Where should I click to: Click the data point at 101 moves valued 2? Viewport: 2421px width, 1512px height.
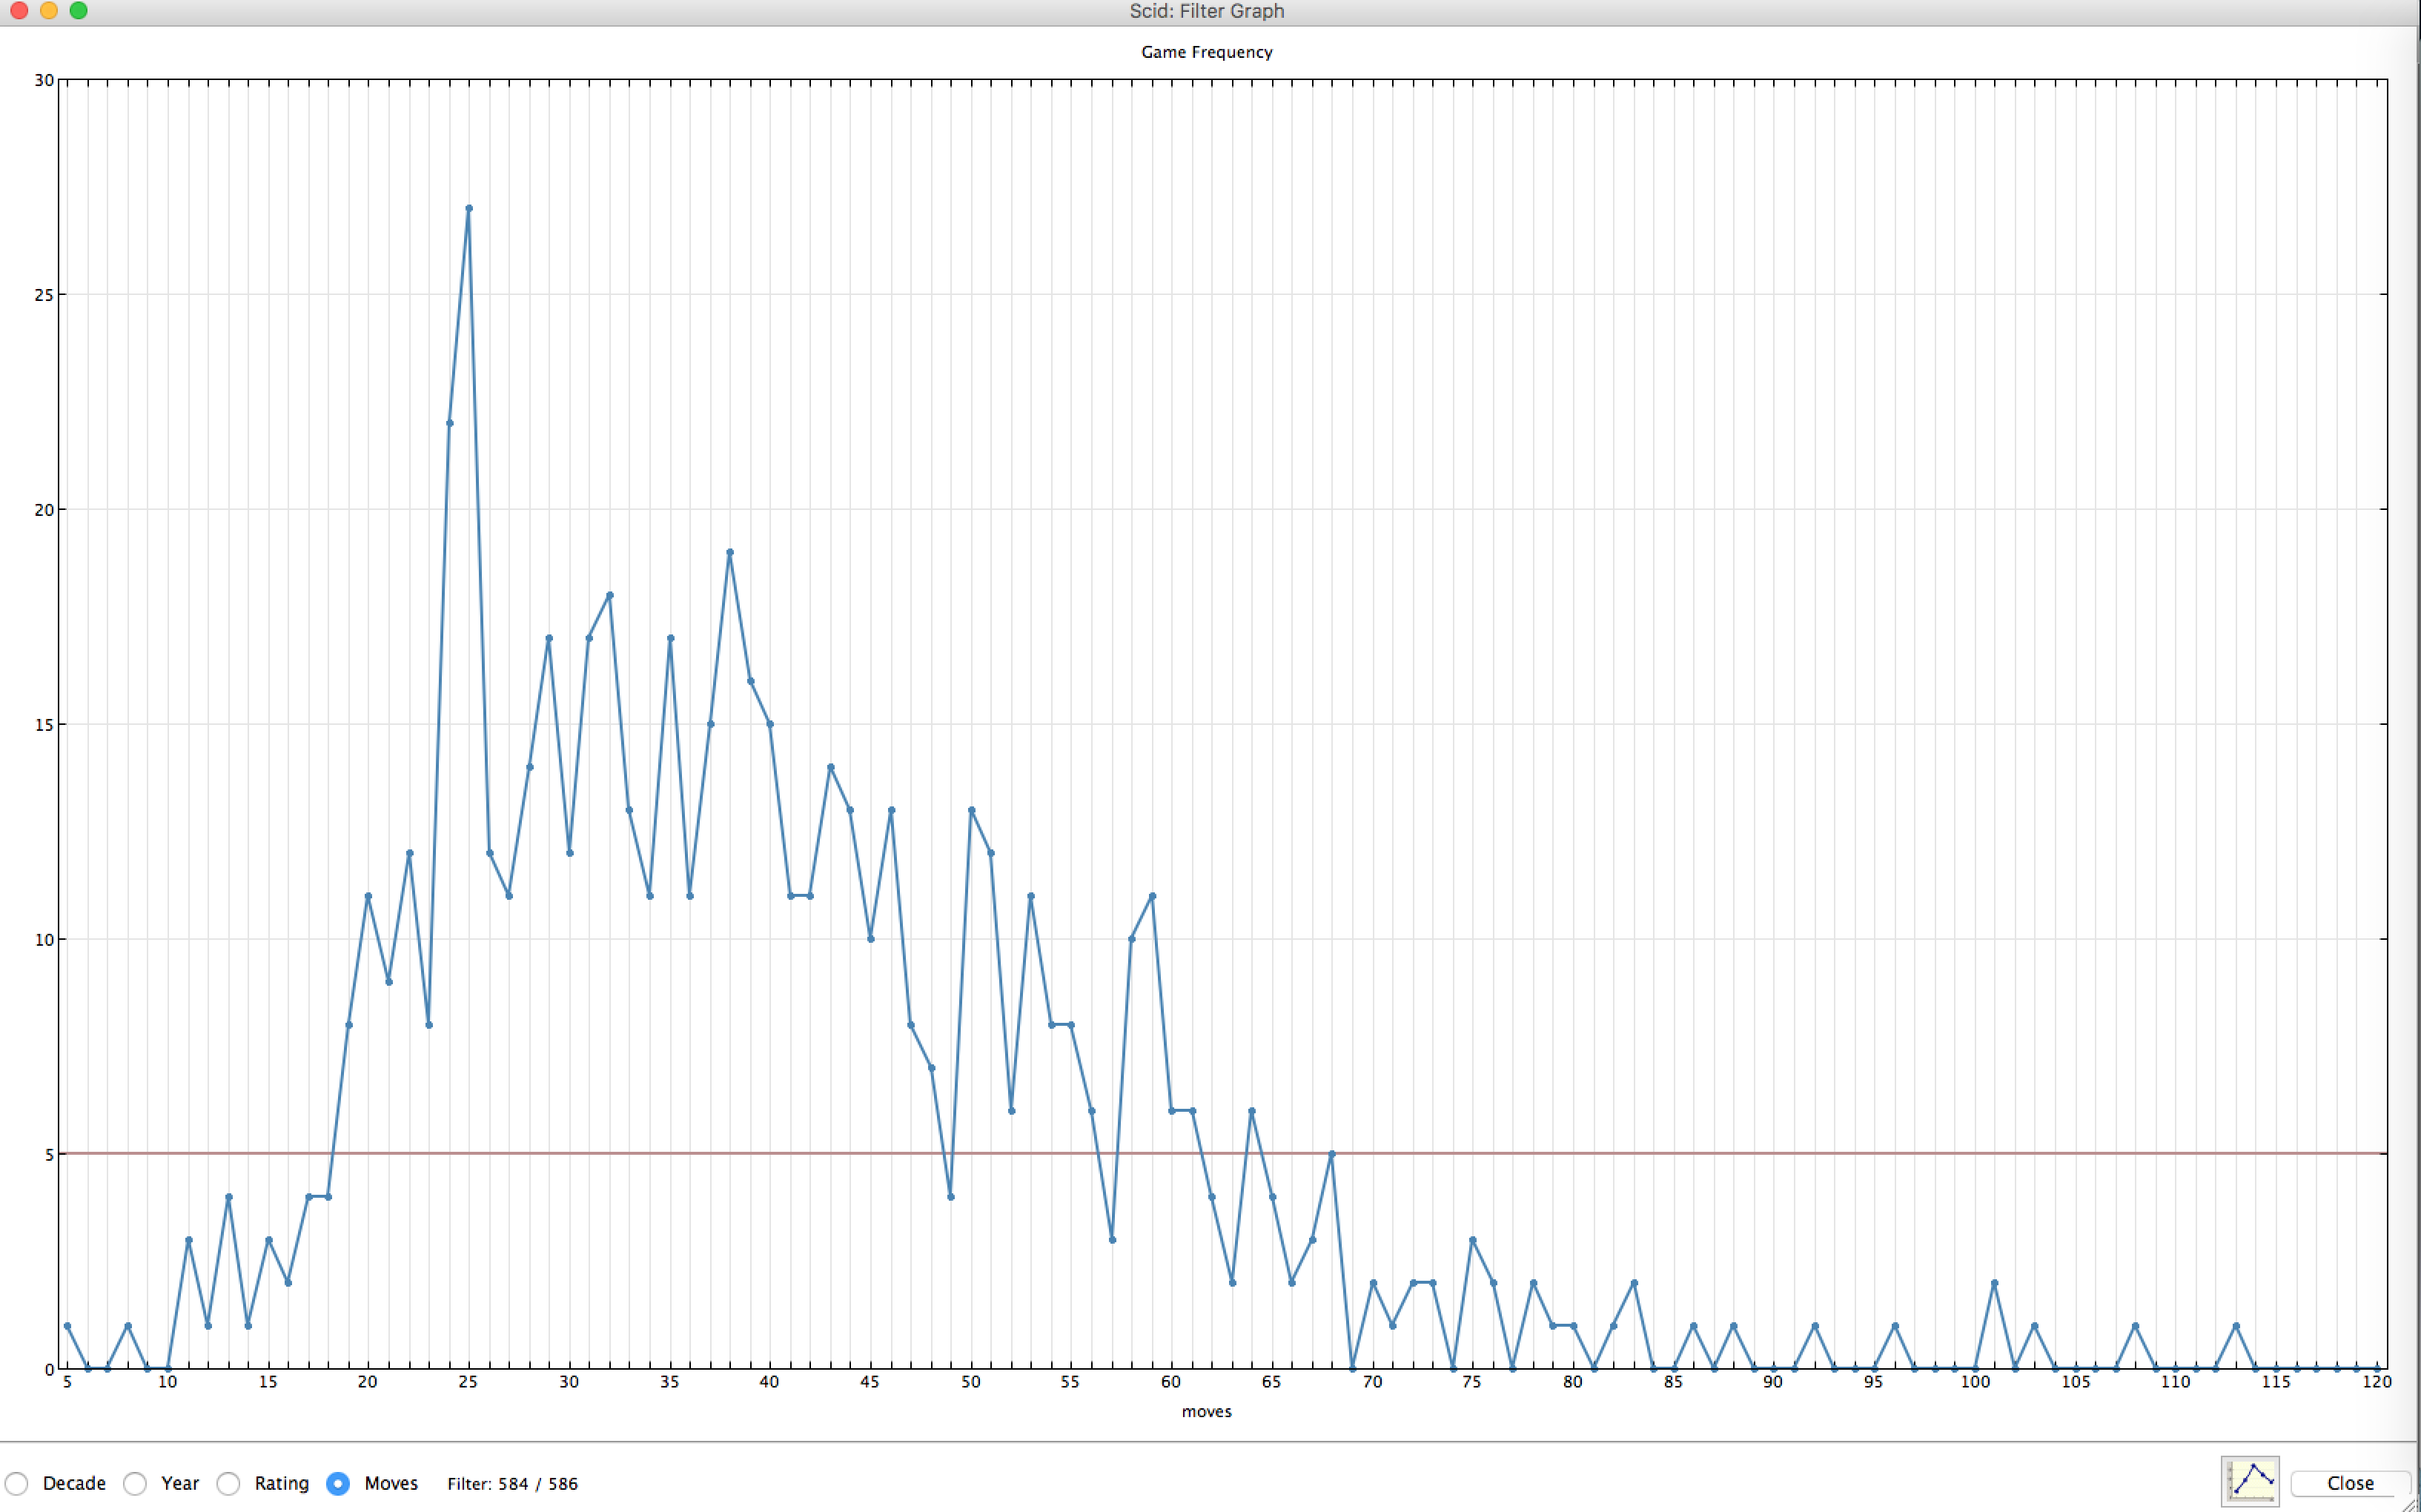pos(1994,1283)
